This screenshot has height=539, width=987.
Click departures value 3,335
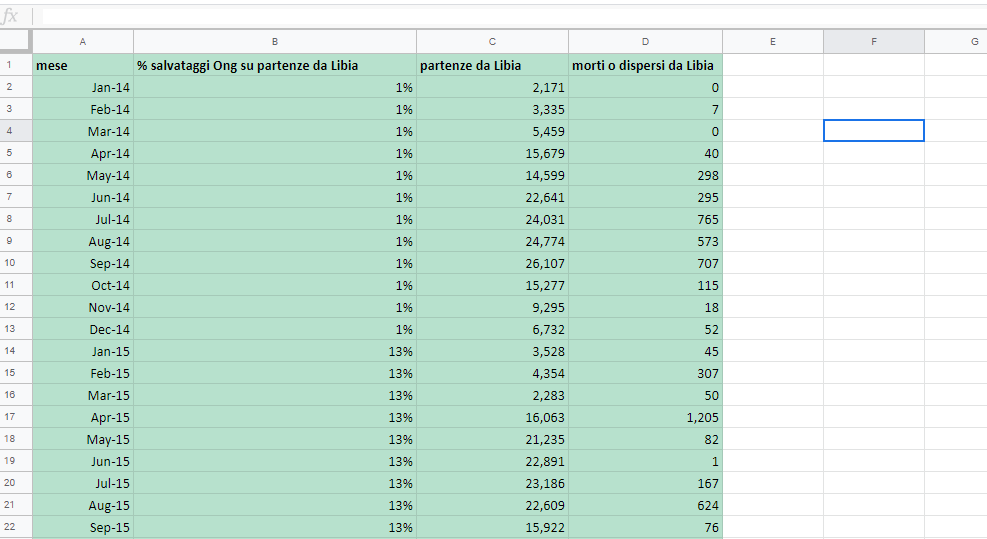tap(492, 109)
